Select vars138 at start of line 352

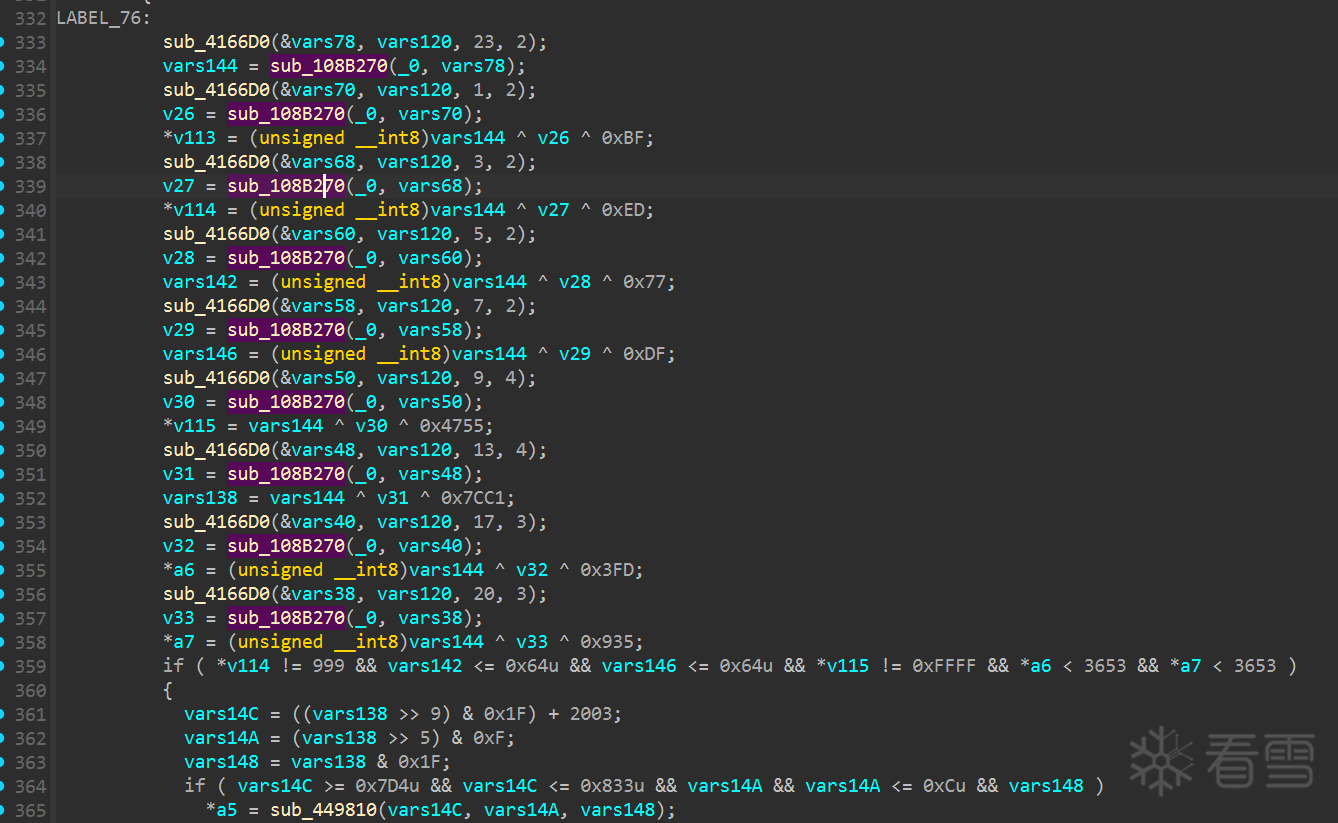(x=200, y=498)
